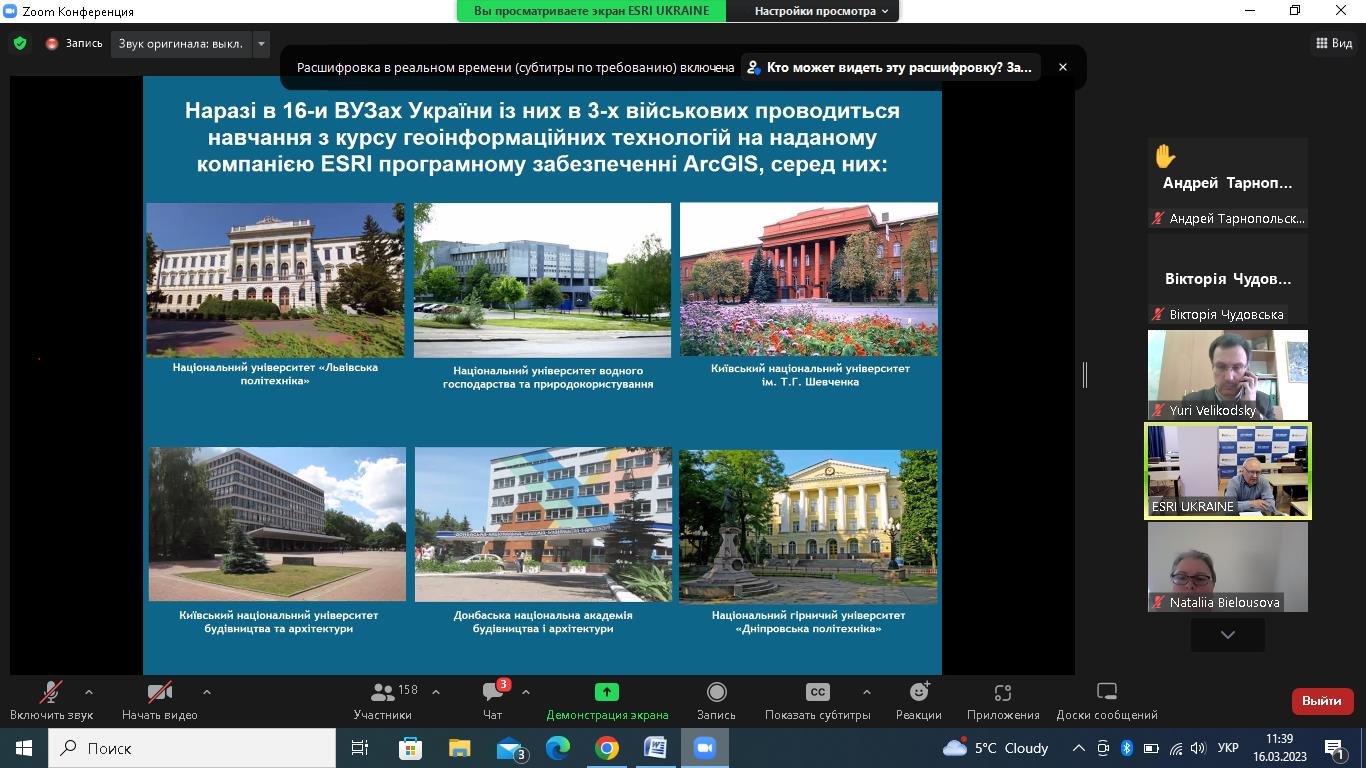Viewport: 1366px width, 768px height.
Task: Open the Участники participants panel
Action: coord(382,700)
